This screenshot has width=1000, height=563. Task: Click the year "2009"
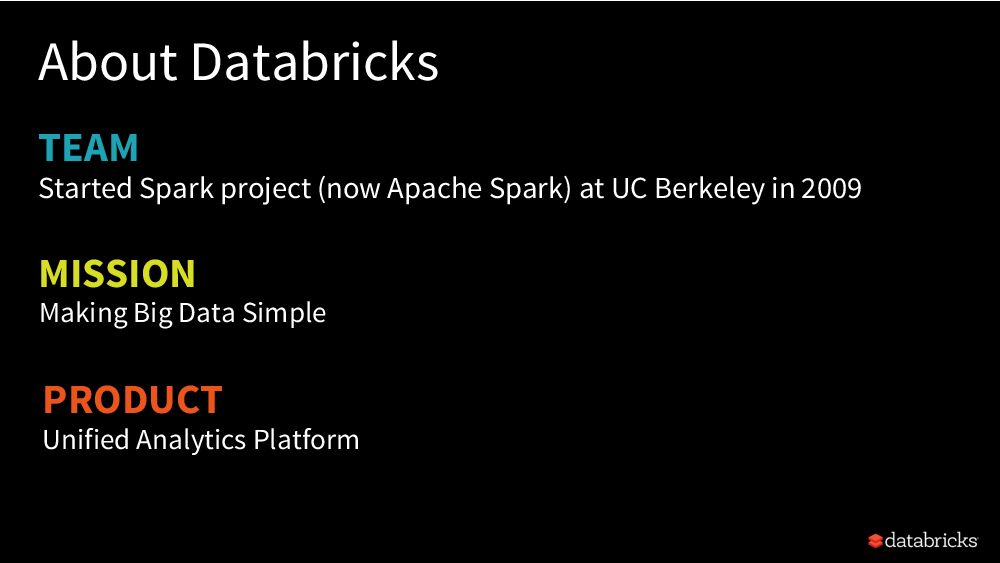(x=831, y=189)
